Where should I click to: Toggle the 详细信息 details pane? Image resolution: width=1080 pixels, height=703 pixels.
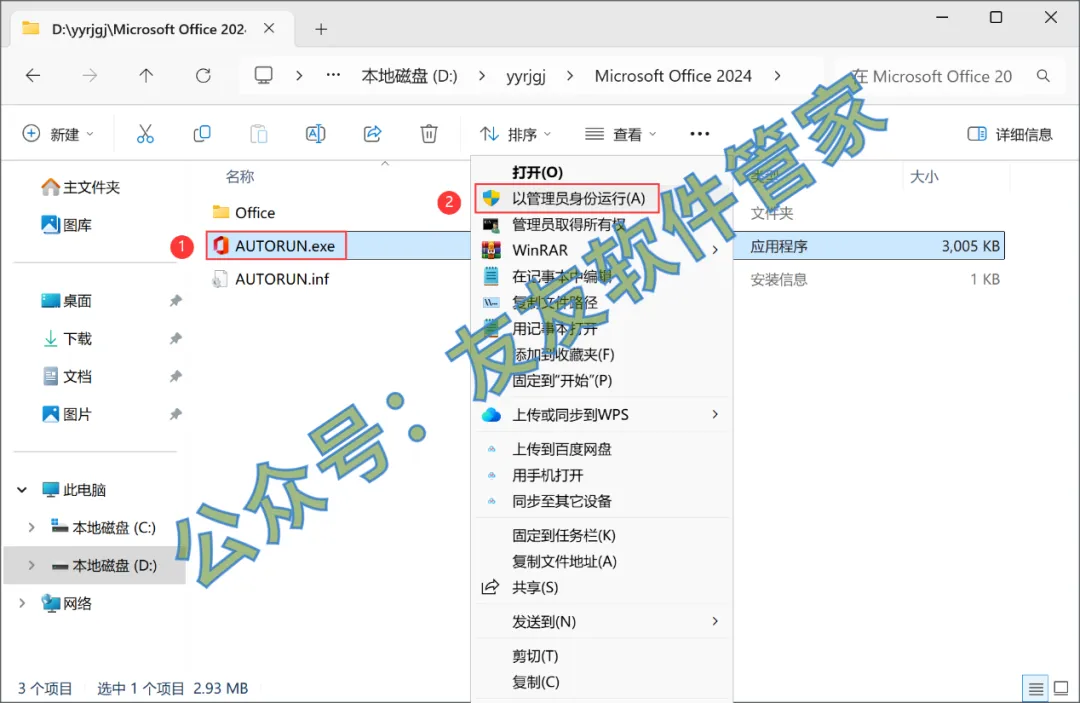[x=1010, y=134]
